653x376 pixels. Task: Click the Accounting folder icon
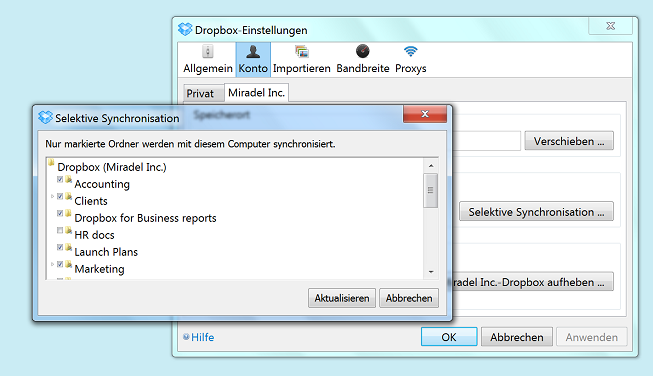coord(69,180)
